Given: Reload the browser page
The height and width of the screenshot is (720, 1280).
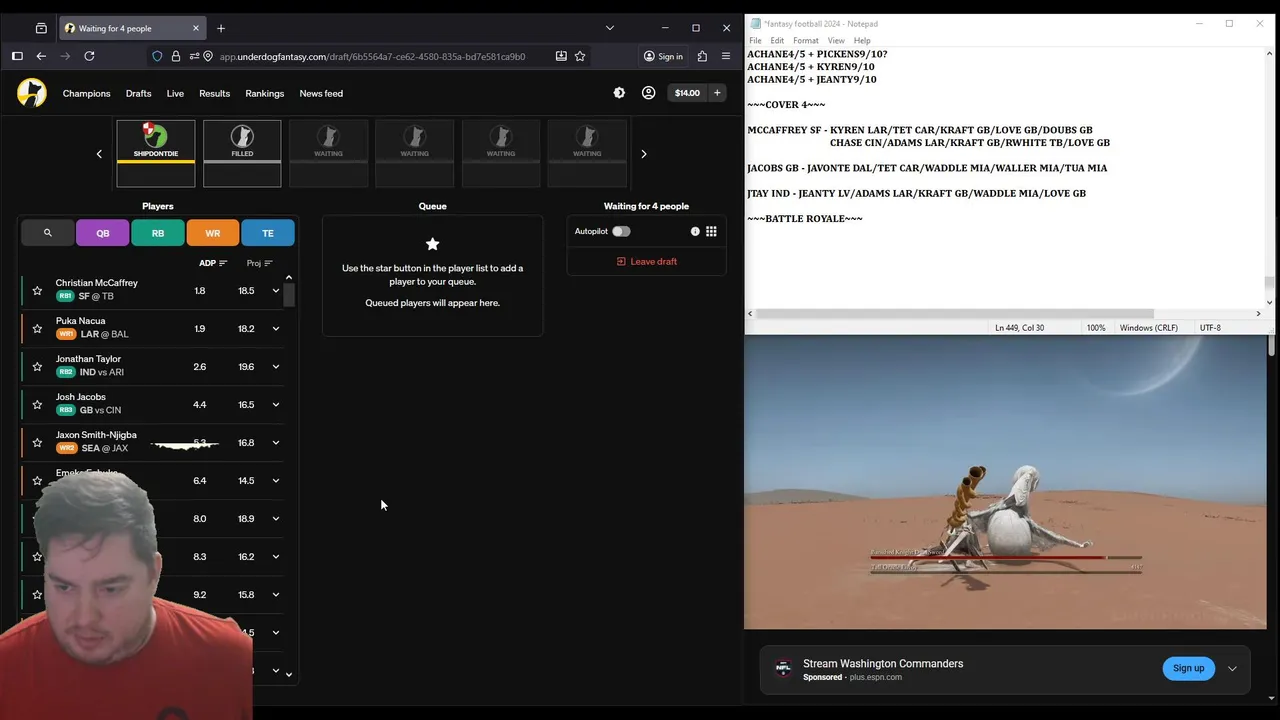Looking at the screenshot, I should point(89,56).
